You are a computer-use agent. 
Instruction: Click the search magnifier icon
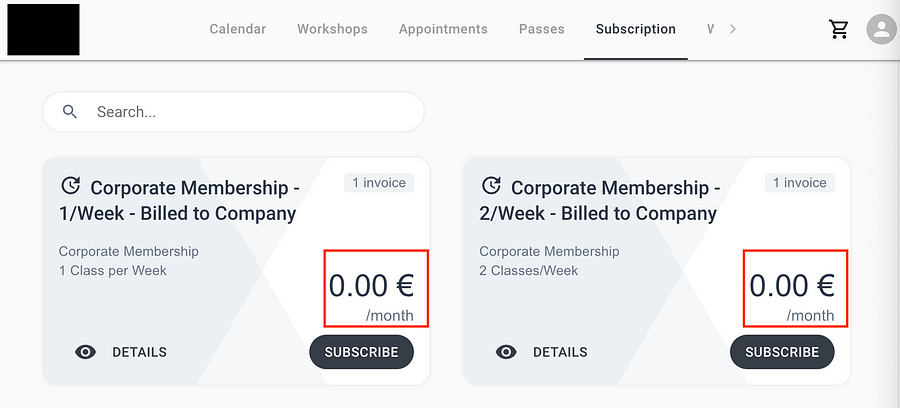click(x=70, y=112)
